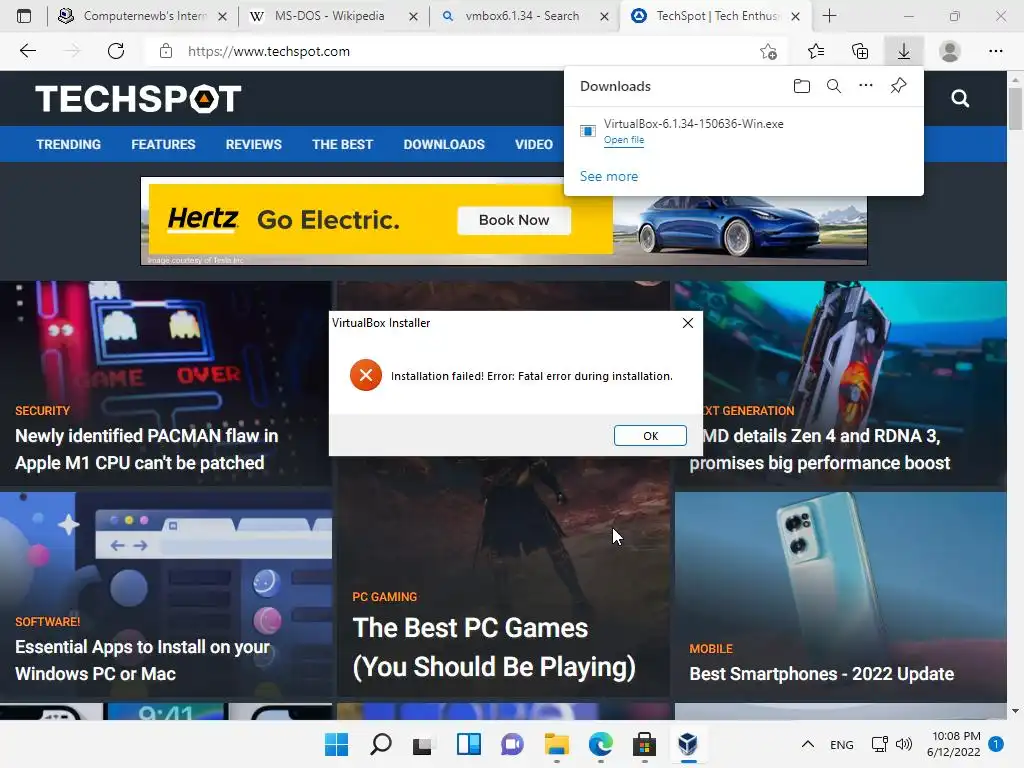Open the notification count badge
The height and width of the screenshot is (768, 1024).
pos(995,744)
